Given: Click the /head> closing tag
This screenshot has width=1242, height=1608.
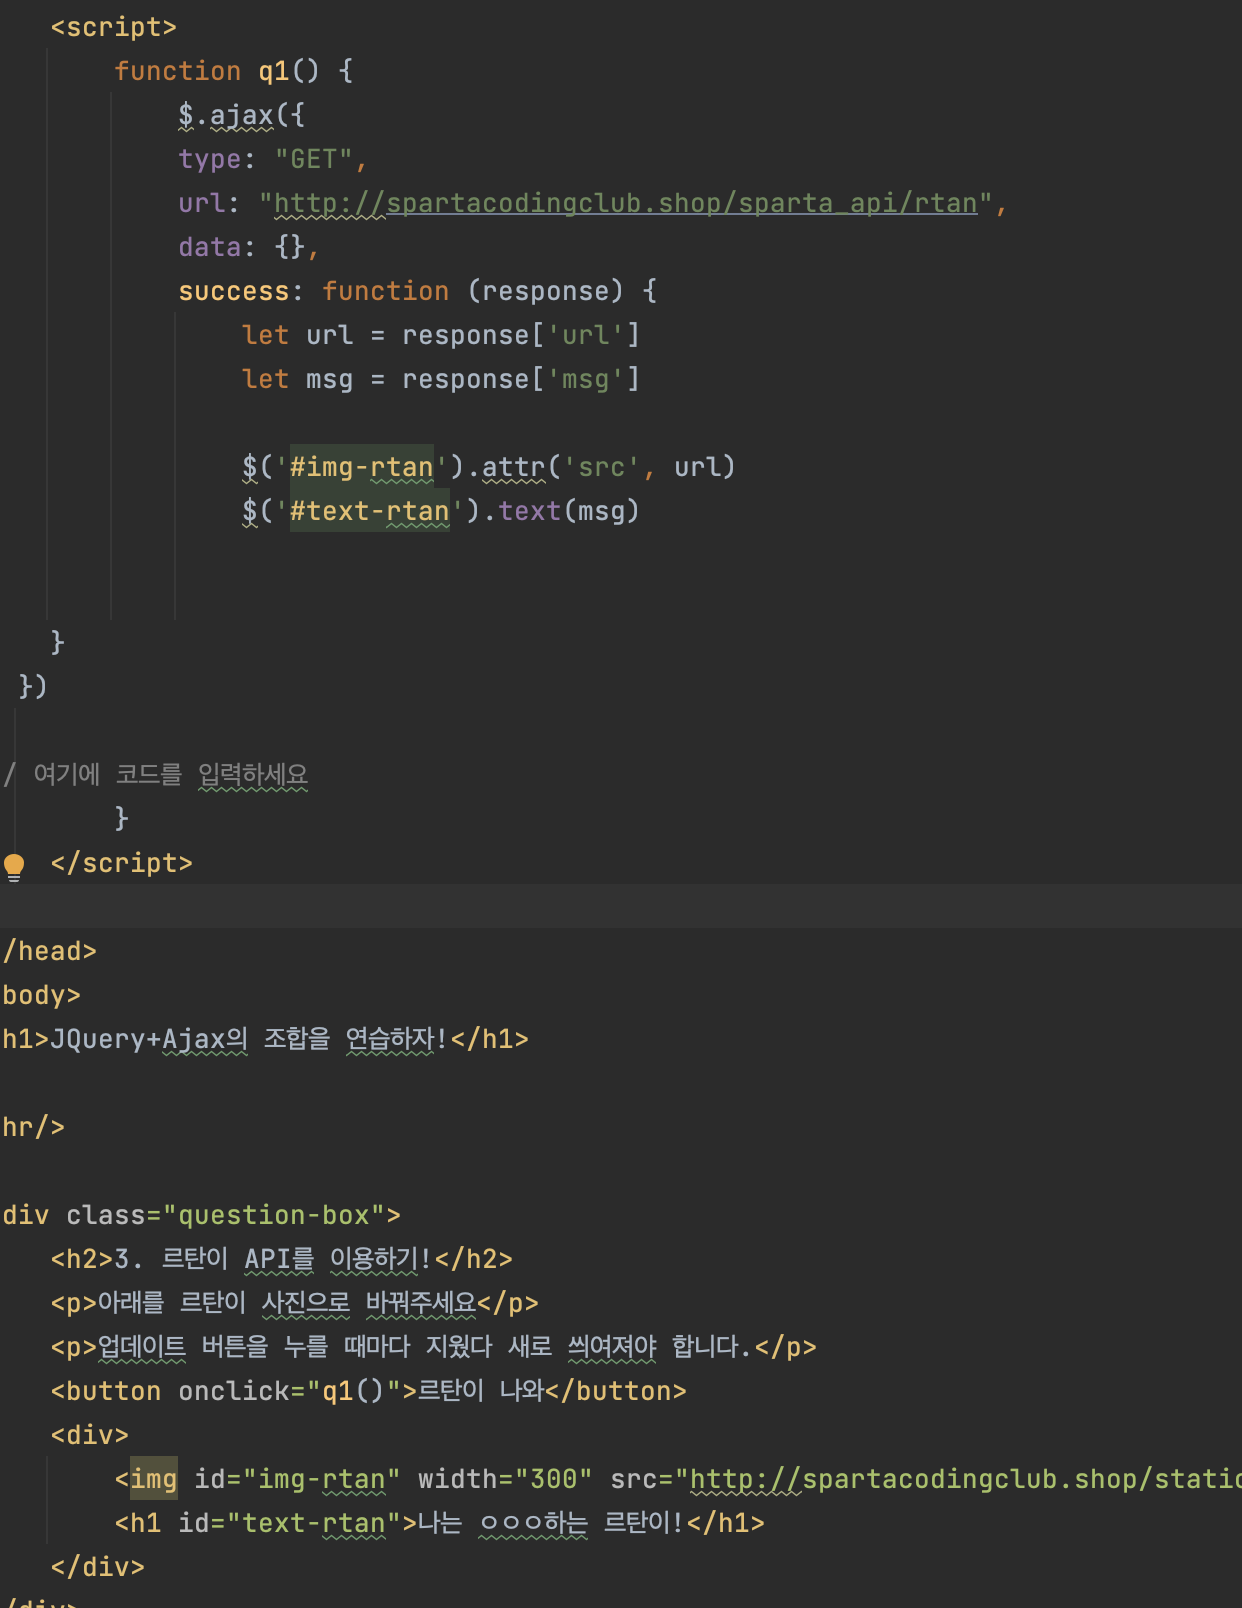Looking at the screenshot, I should [50, 951].
